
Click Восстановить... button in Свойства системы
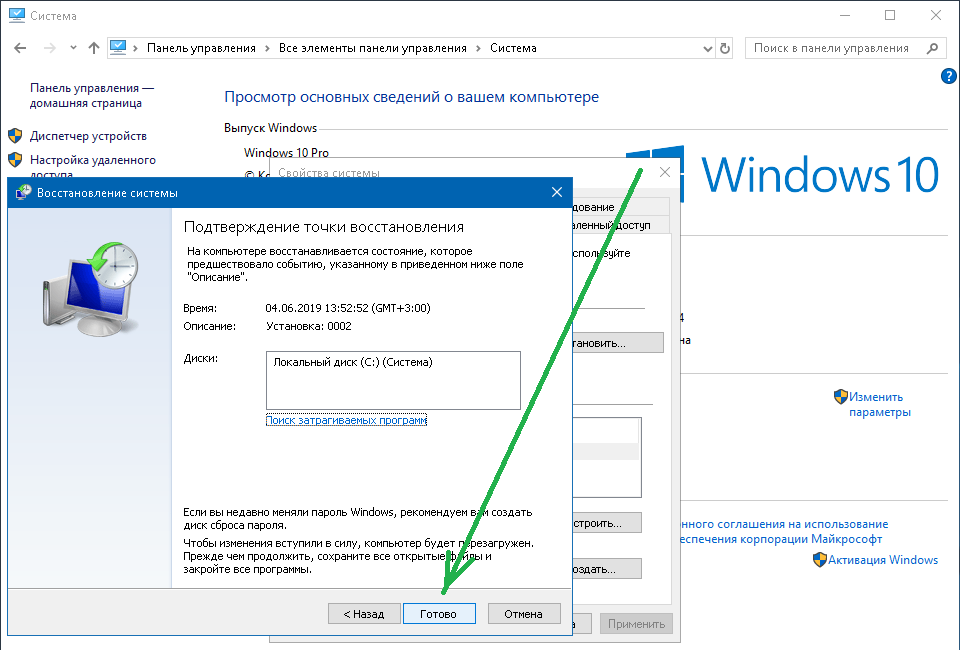click(618, 343)
